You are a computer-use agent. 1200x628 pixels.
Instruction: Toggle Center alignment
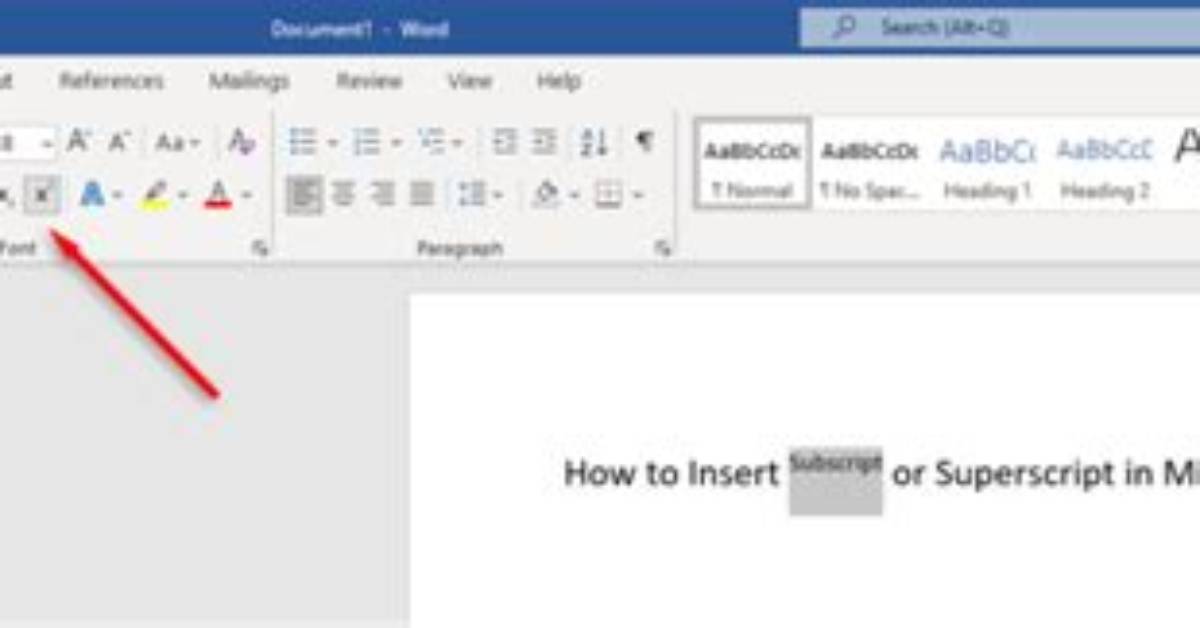click(x=343, y=195)
